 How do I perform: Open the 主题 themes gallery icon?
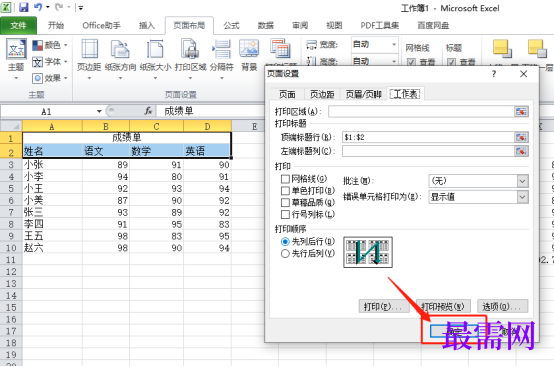pos(16,49)
